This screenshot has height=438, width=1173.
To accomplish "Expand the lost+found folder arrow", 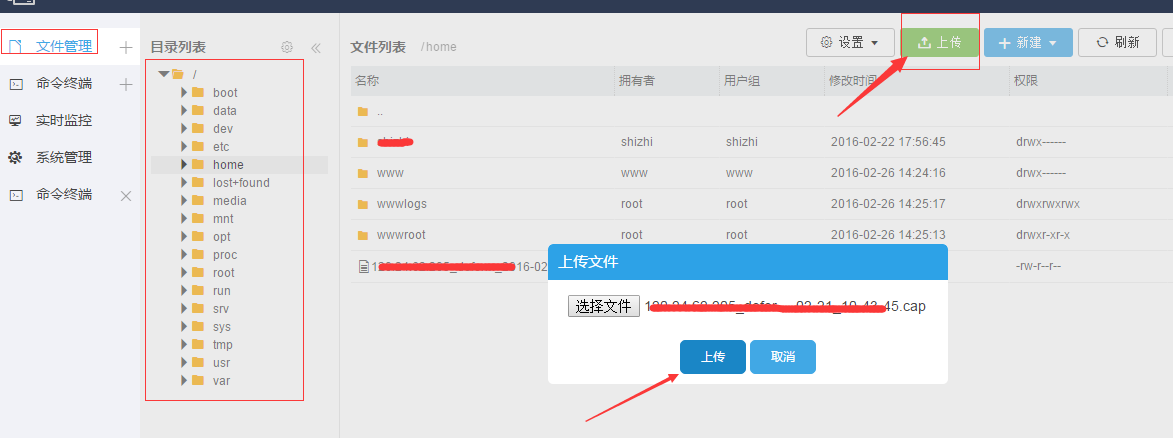I will click(184, 182).
